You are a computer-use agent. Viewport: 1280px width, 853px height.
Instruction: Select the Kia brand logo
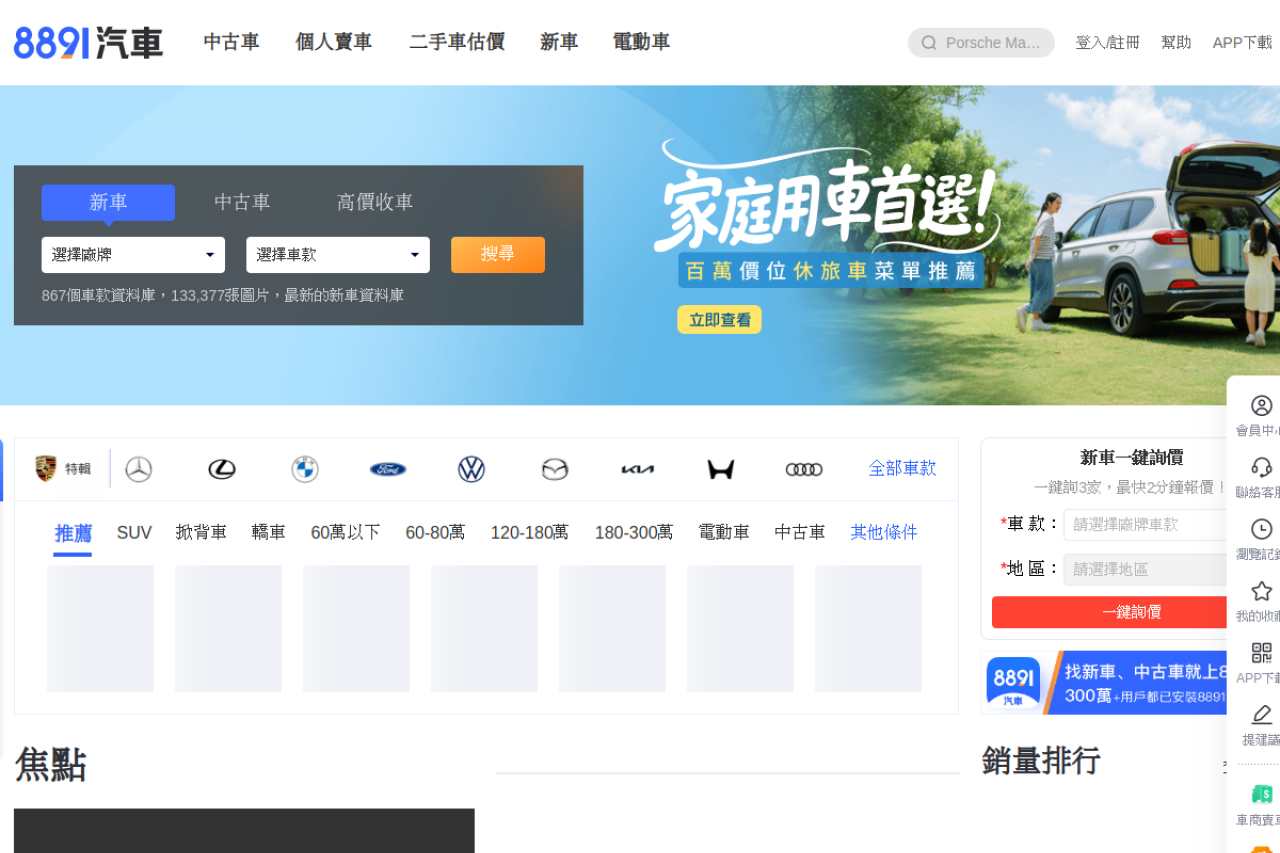637,469
